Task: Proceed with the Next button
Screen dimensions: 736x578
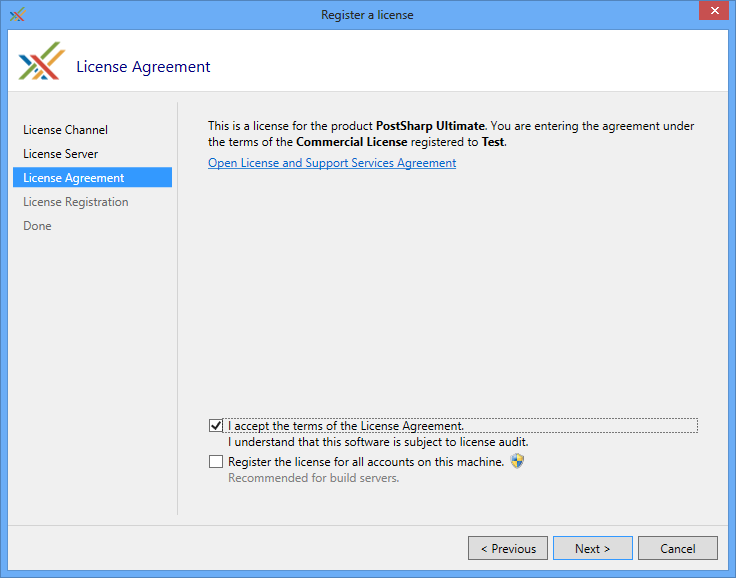Action: tap(592, 548)
